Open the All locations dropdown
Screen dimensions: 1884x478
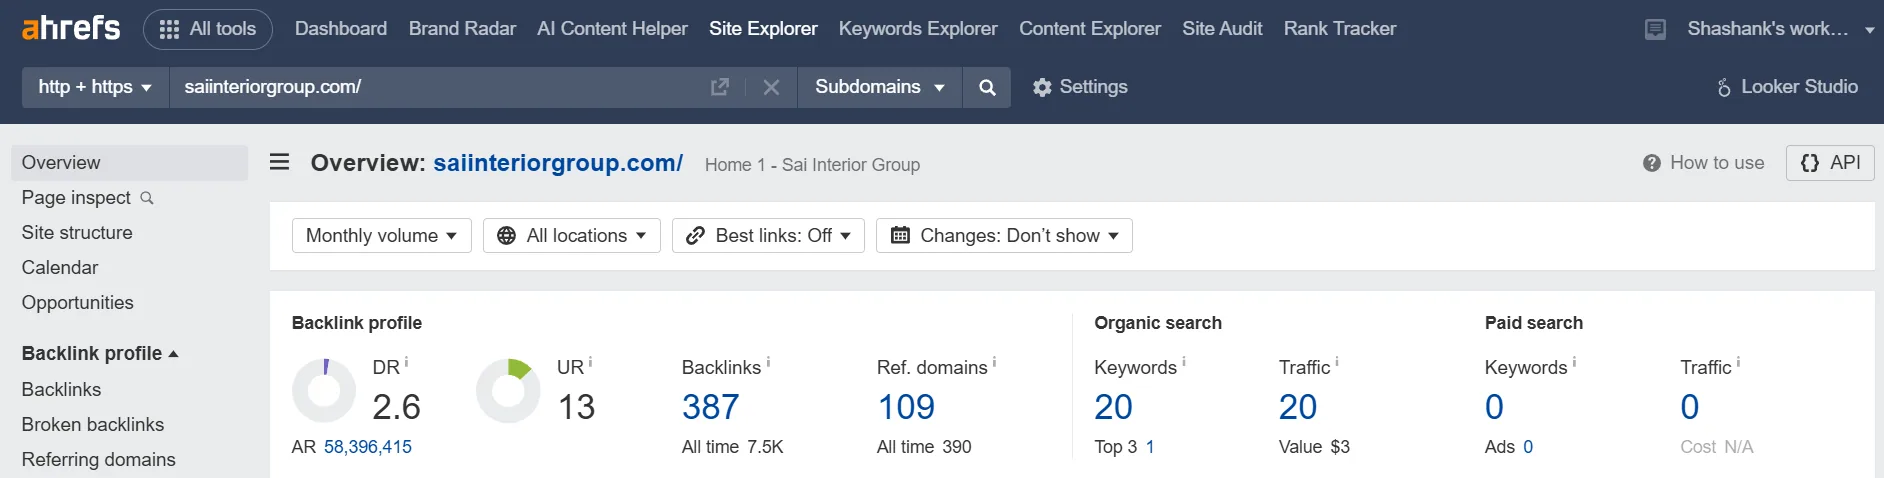[x=572, y=236]
